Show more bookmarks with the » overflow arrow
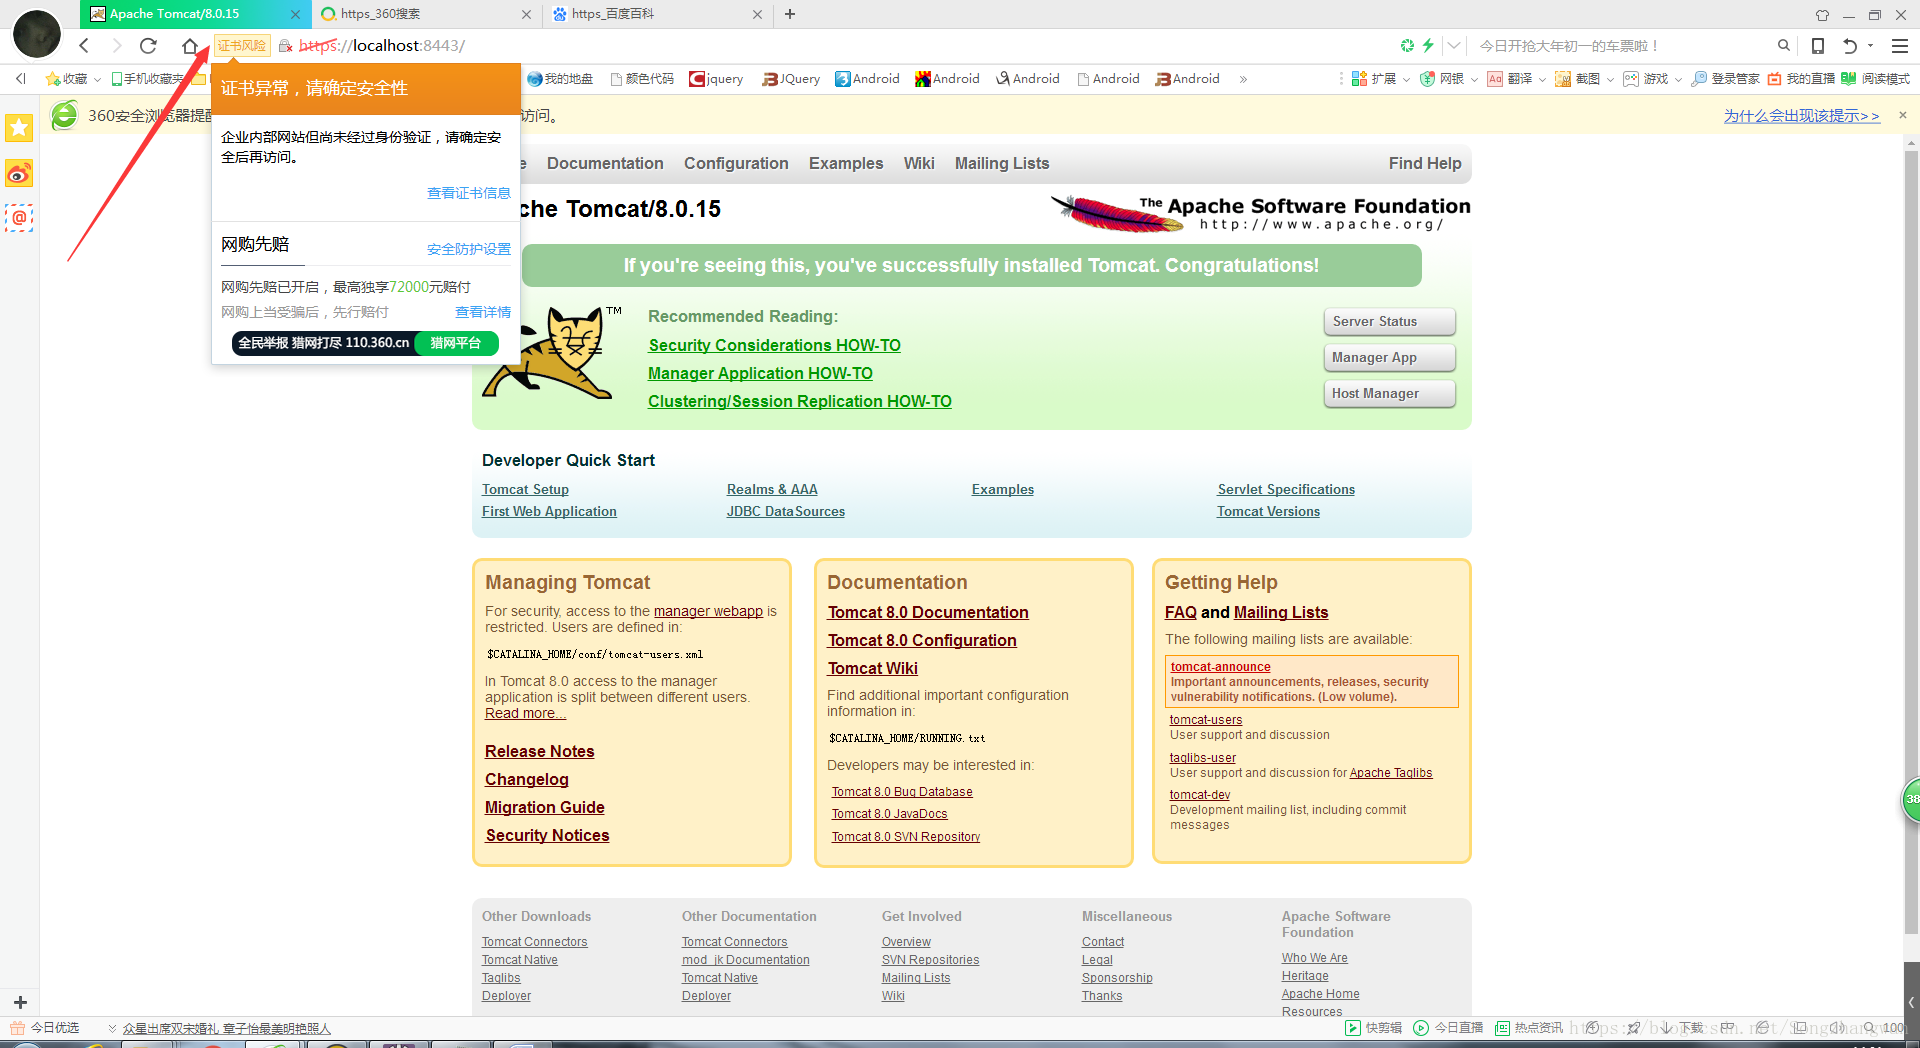 pos(1243,79)
